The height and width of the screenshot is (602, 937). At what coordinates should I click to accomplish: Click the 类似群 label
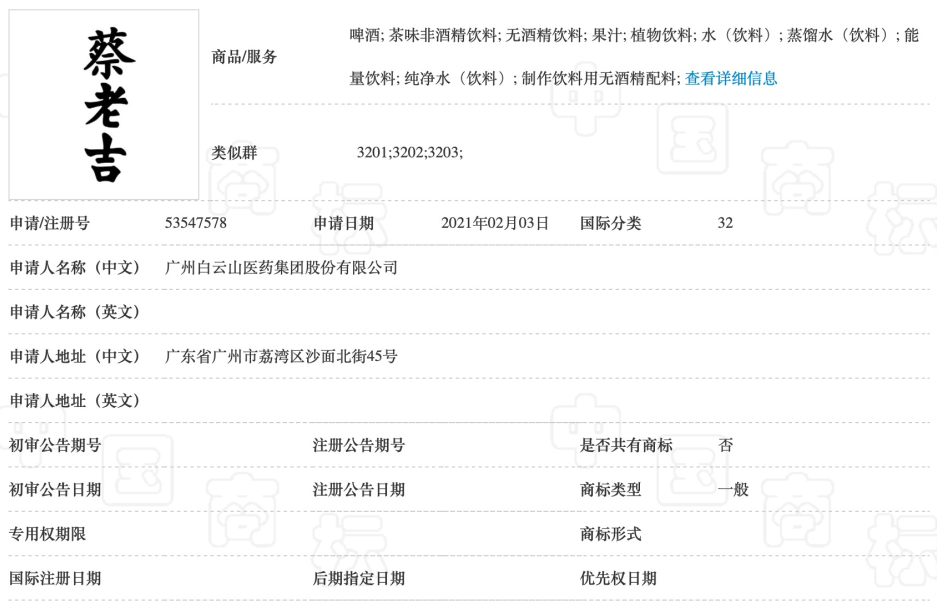[x=234, y=152]
